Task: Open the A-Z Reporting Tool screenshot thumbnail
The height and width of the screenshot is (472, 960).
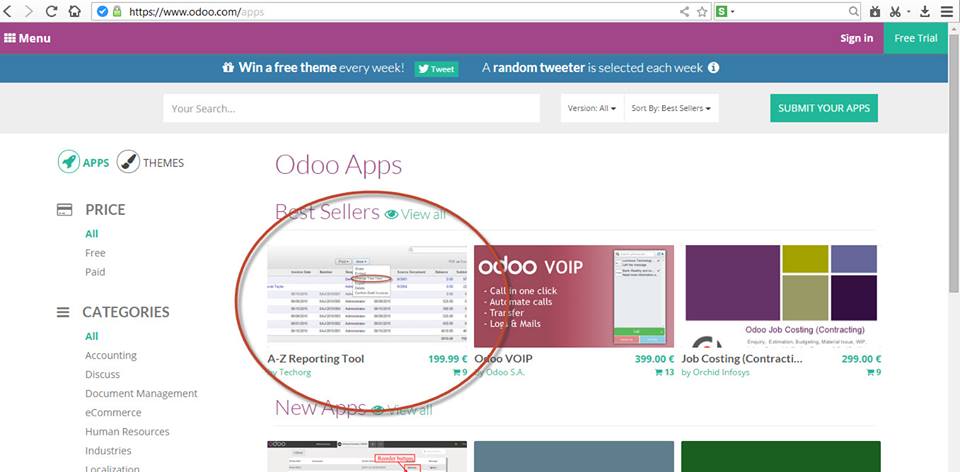Action: [x=367, y=296]
